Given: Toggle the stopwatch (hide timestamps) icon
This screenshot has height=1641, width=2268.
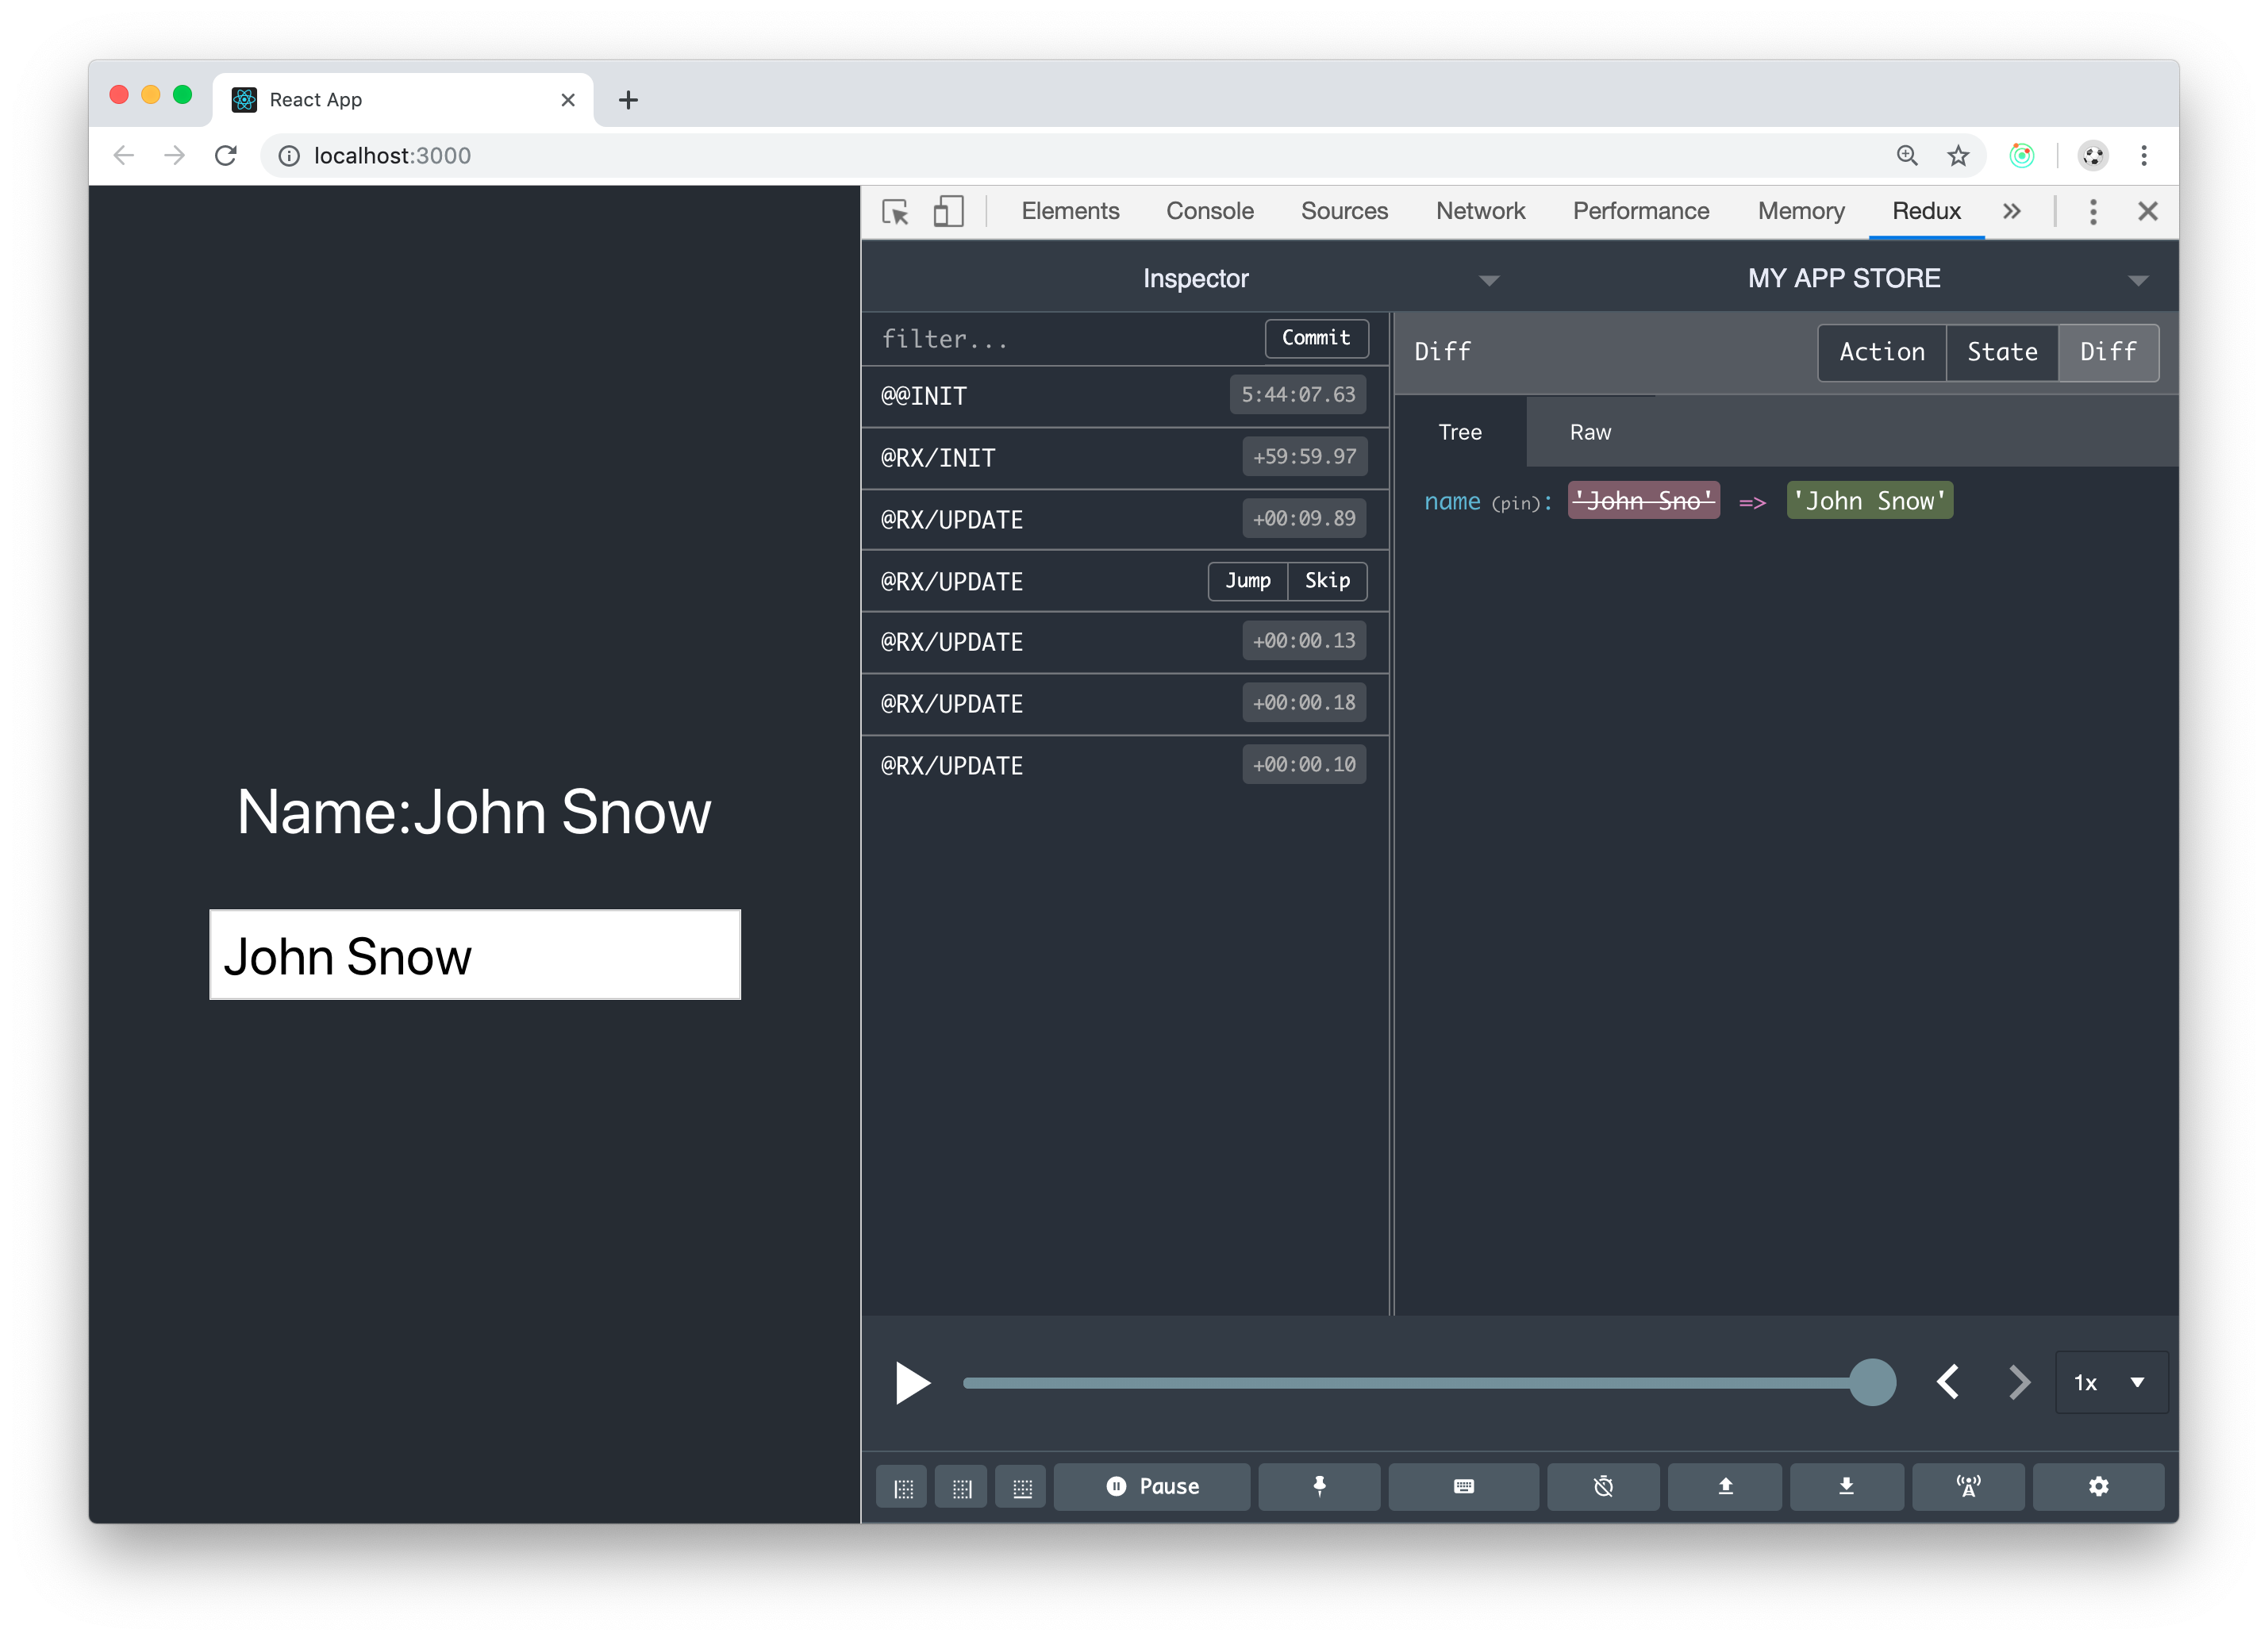Looking at the screenshot, I should [x=1603, y=1487].
